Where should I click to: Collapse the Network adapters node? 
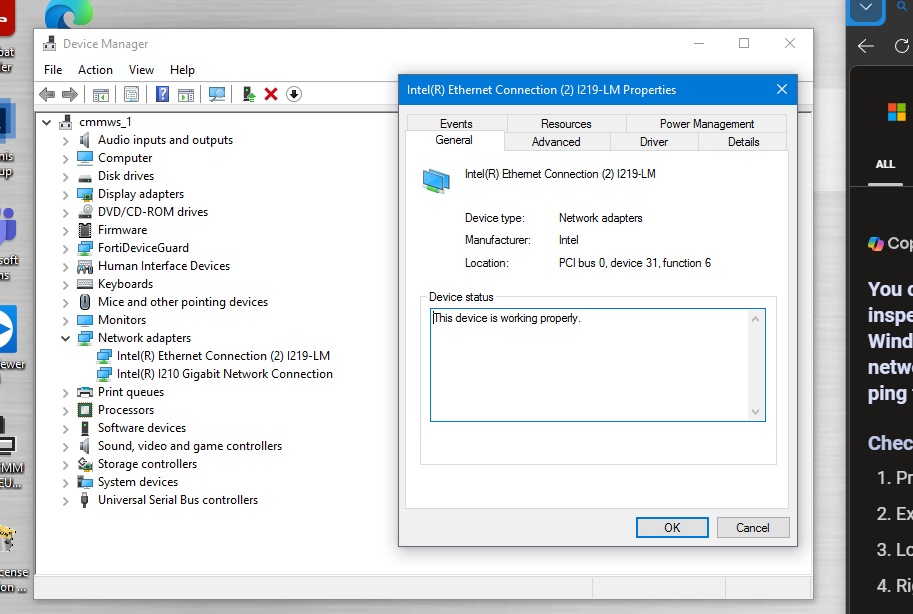(65, 338)
